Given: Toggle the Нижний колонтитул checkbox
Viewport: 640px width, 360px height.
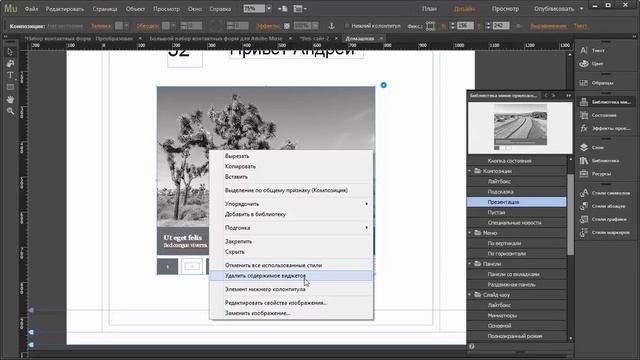Looking at the screenshot, I should [347, 26].
